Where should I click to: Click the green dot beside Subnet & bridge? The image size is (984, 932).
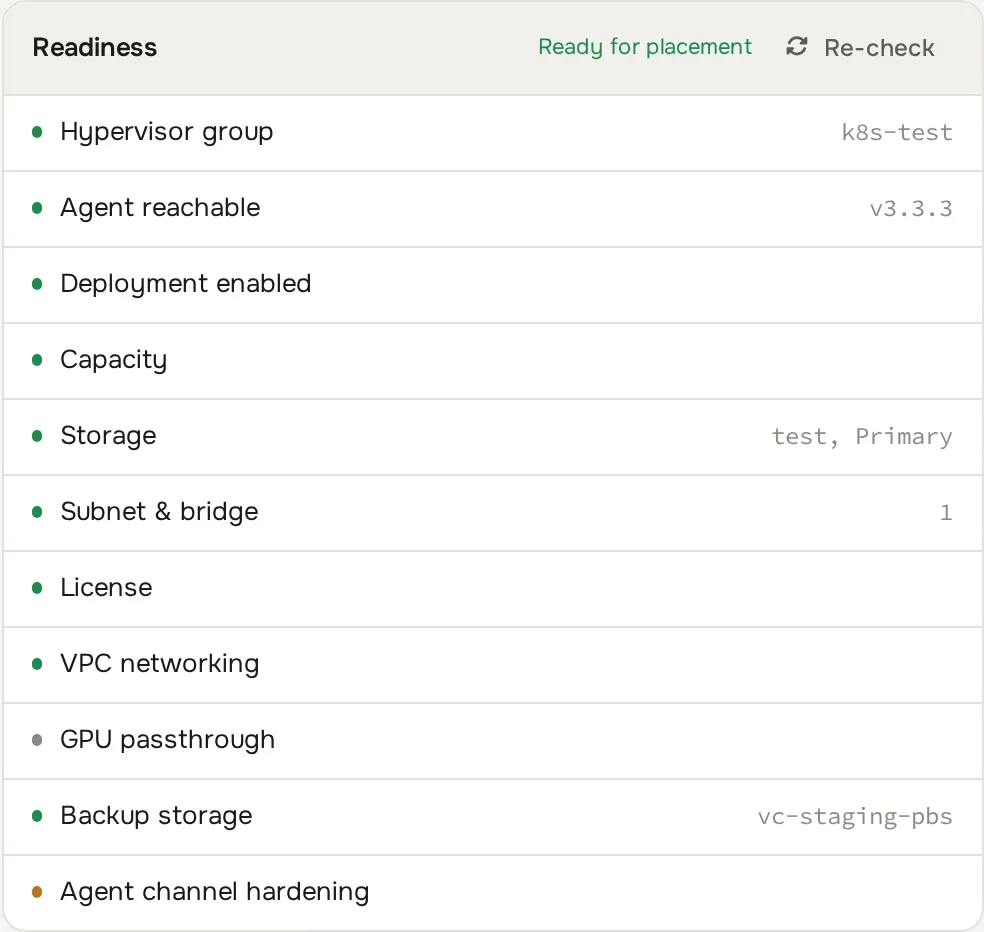37,512
